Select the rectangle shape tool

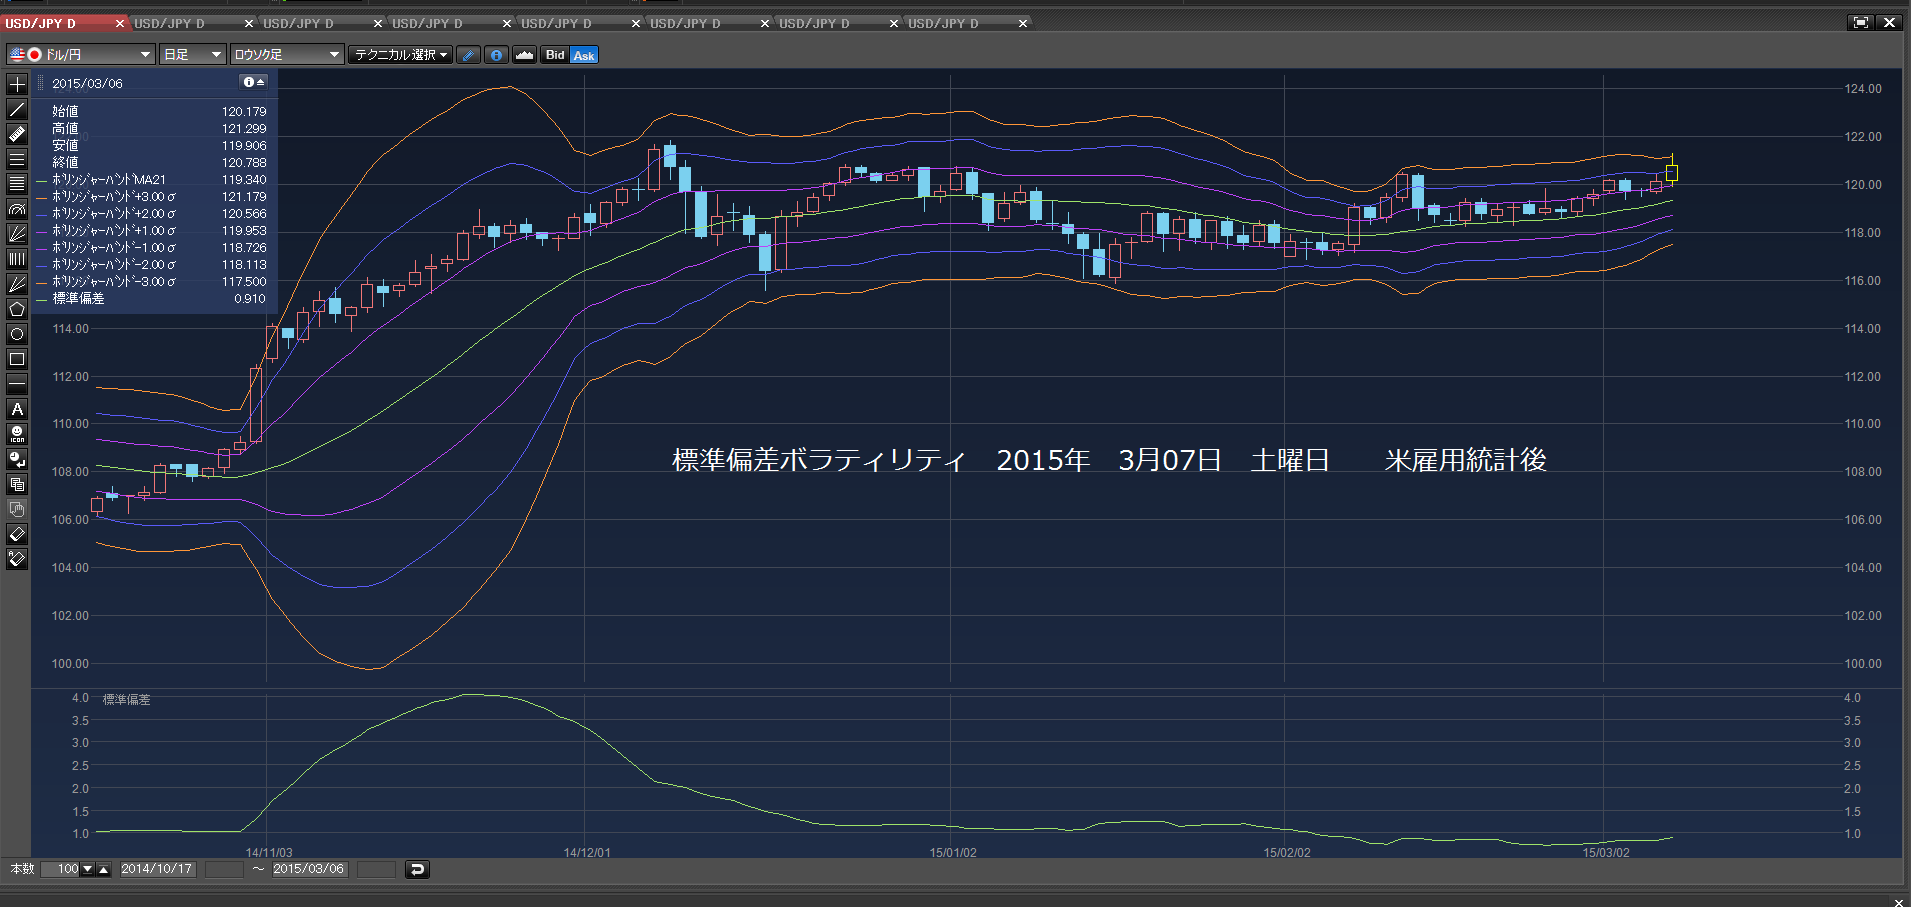17,359
